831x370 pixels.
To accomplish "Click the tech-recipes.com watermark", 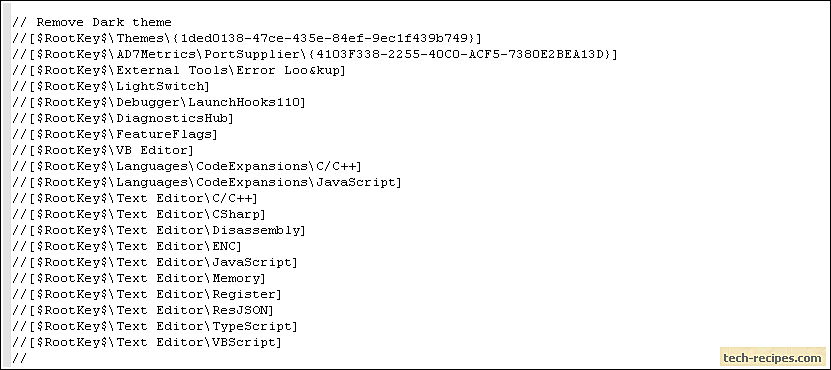I will pos(773,357).
